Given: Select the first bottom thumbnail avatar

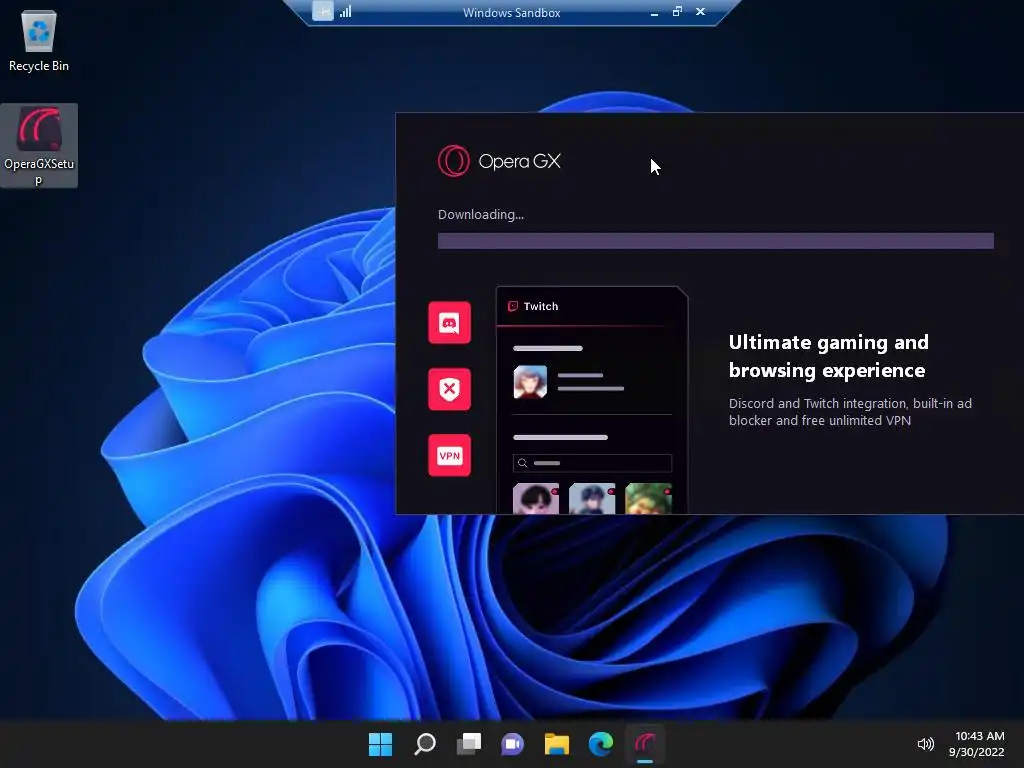Looking at the screenshot, I should (x=536, y=498).
